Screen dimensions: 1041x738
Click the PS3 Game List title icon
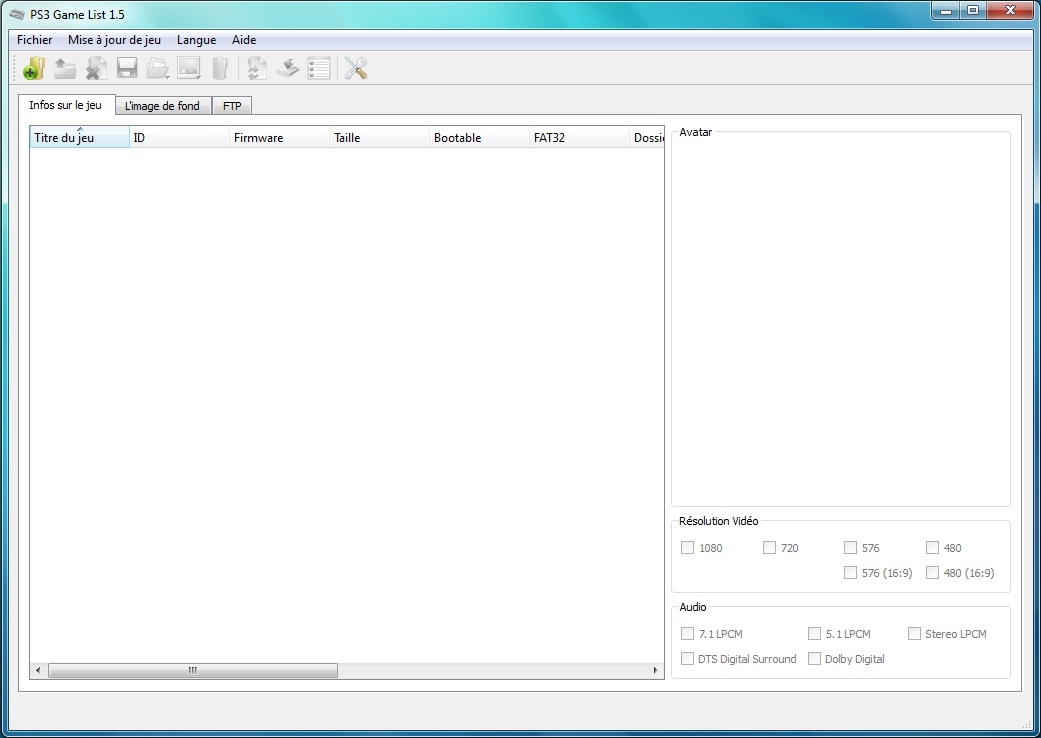pos(17,14)
